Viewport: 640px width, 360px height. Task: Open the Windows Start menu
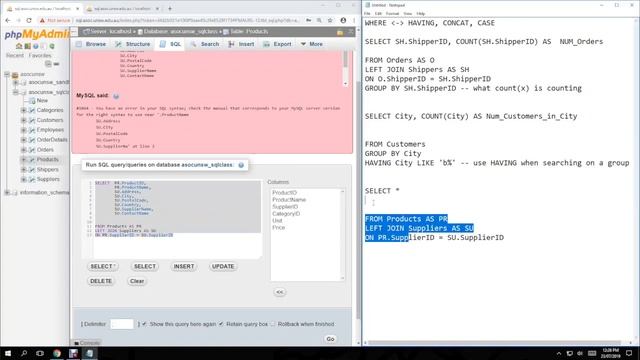pos(8,353)
